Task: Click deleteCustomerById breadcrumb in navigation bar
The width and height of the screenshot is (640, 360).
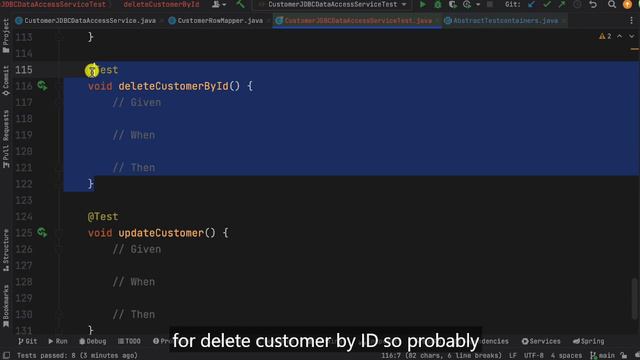Action: [x=161, y=4]
